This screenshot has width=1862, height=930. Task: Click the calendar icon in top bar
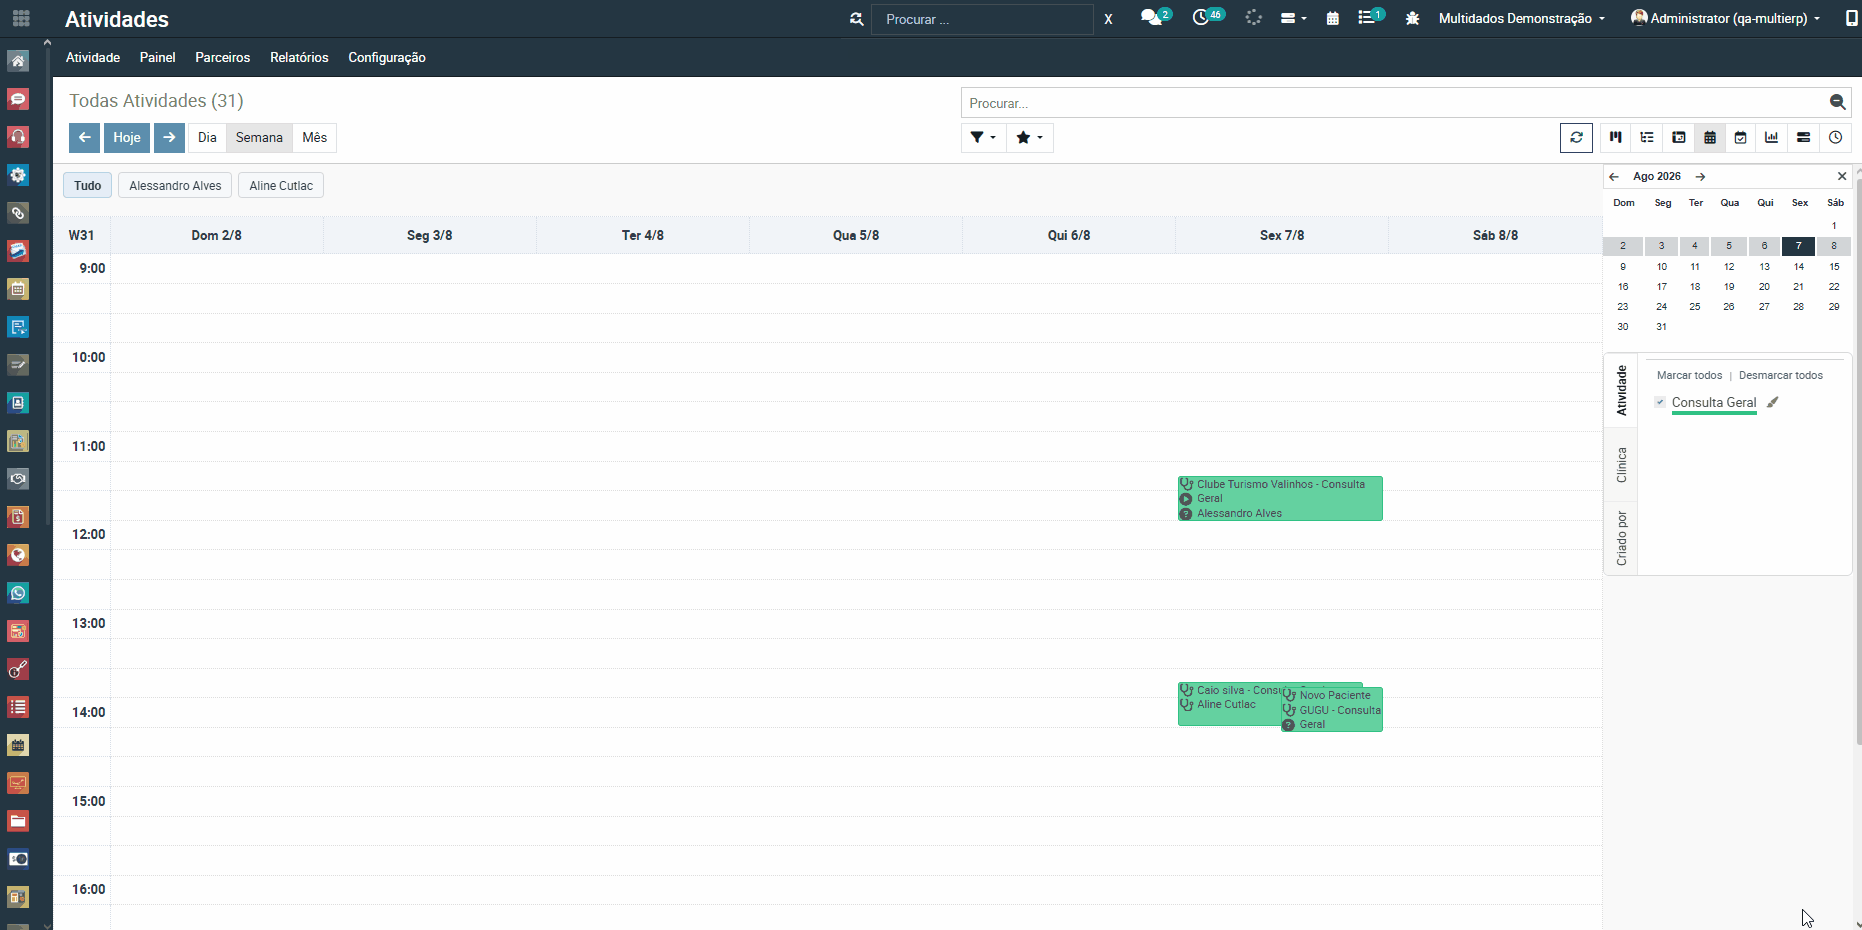pos(1332,19)
